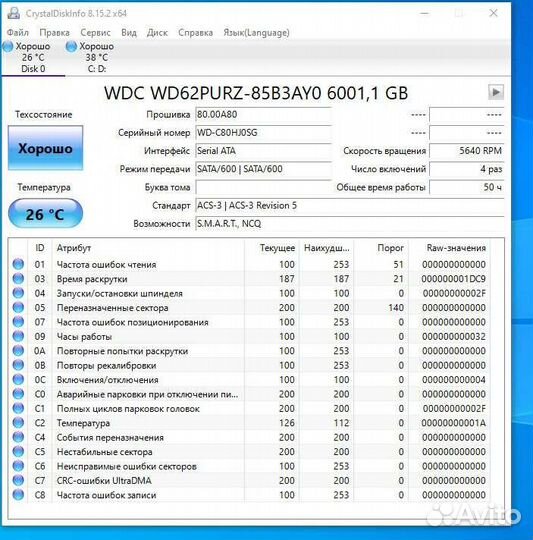Click the status icon for attribute 07
The height and width of the screenshot is (540, 533).
pos(18,322)
